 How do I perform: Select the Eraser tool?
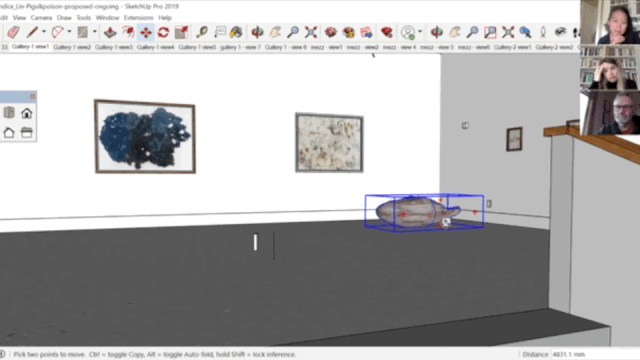point(13,32)
